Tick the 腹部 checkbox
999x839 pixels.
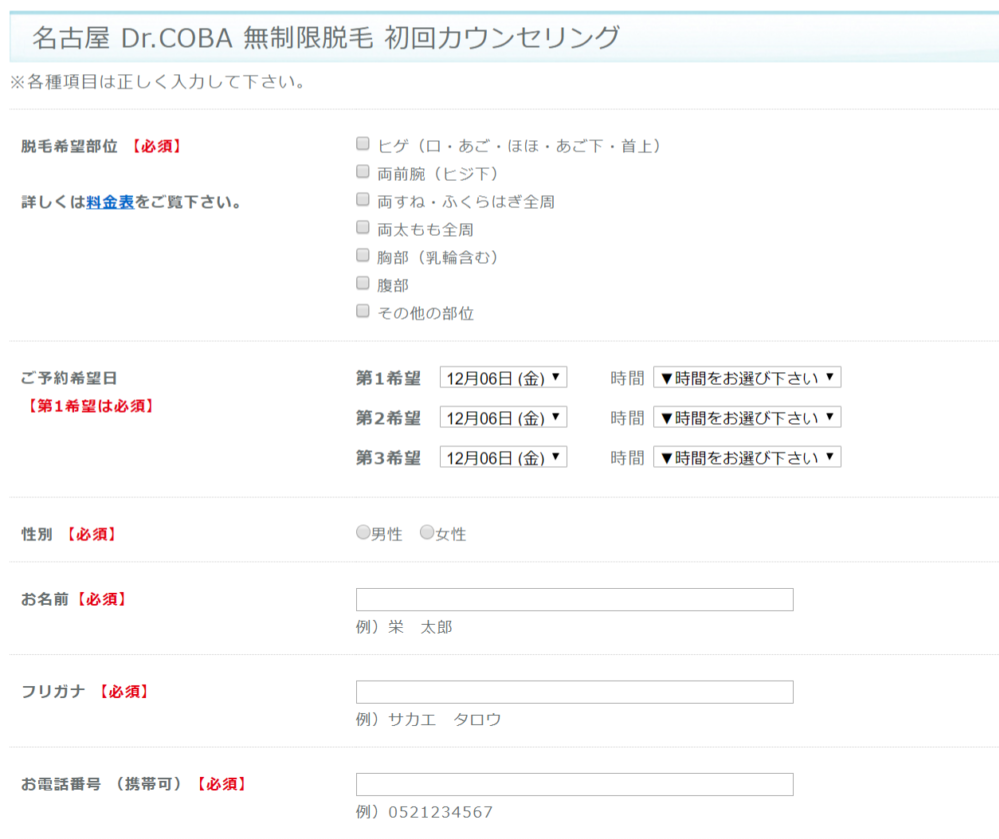point(363,283)
